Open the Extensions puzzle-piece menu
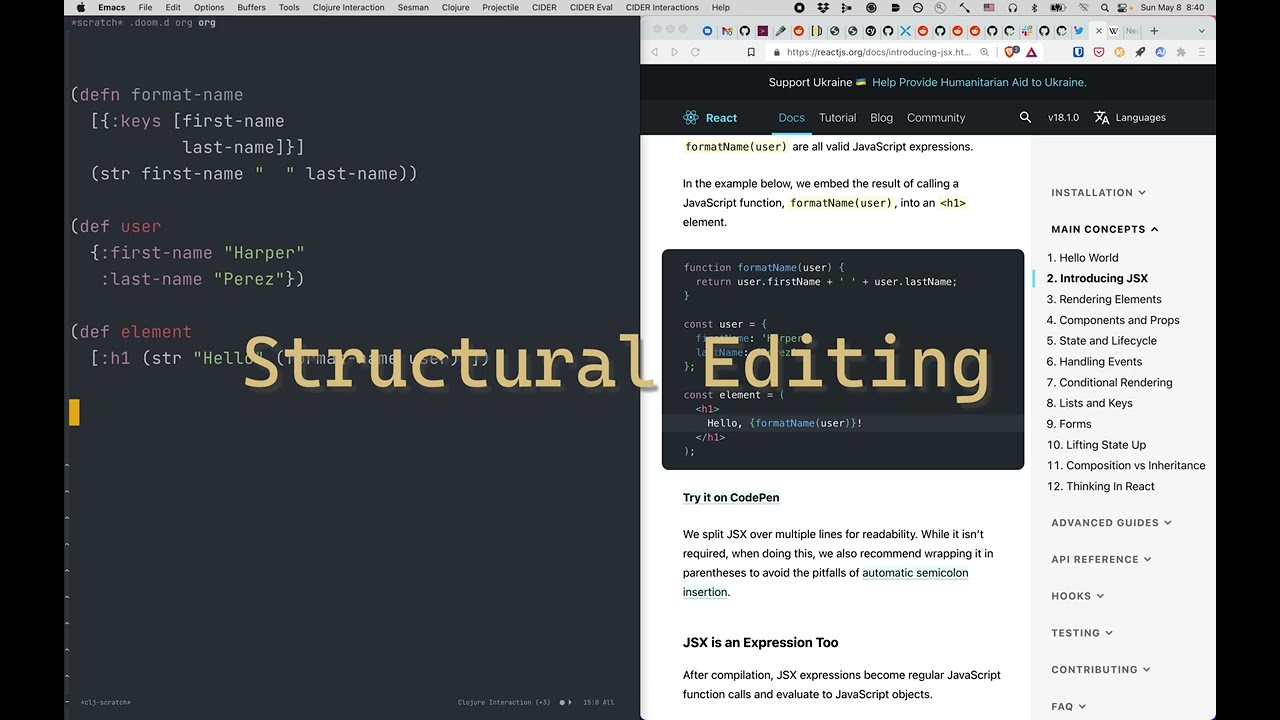 tap(1181, 52)
